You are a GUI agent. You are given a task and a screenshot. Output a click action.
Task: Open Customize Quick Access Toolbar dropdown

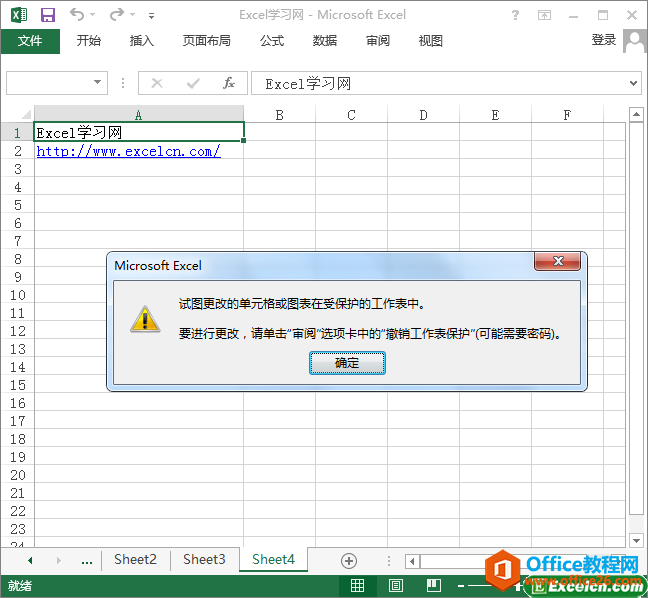151,16
